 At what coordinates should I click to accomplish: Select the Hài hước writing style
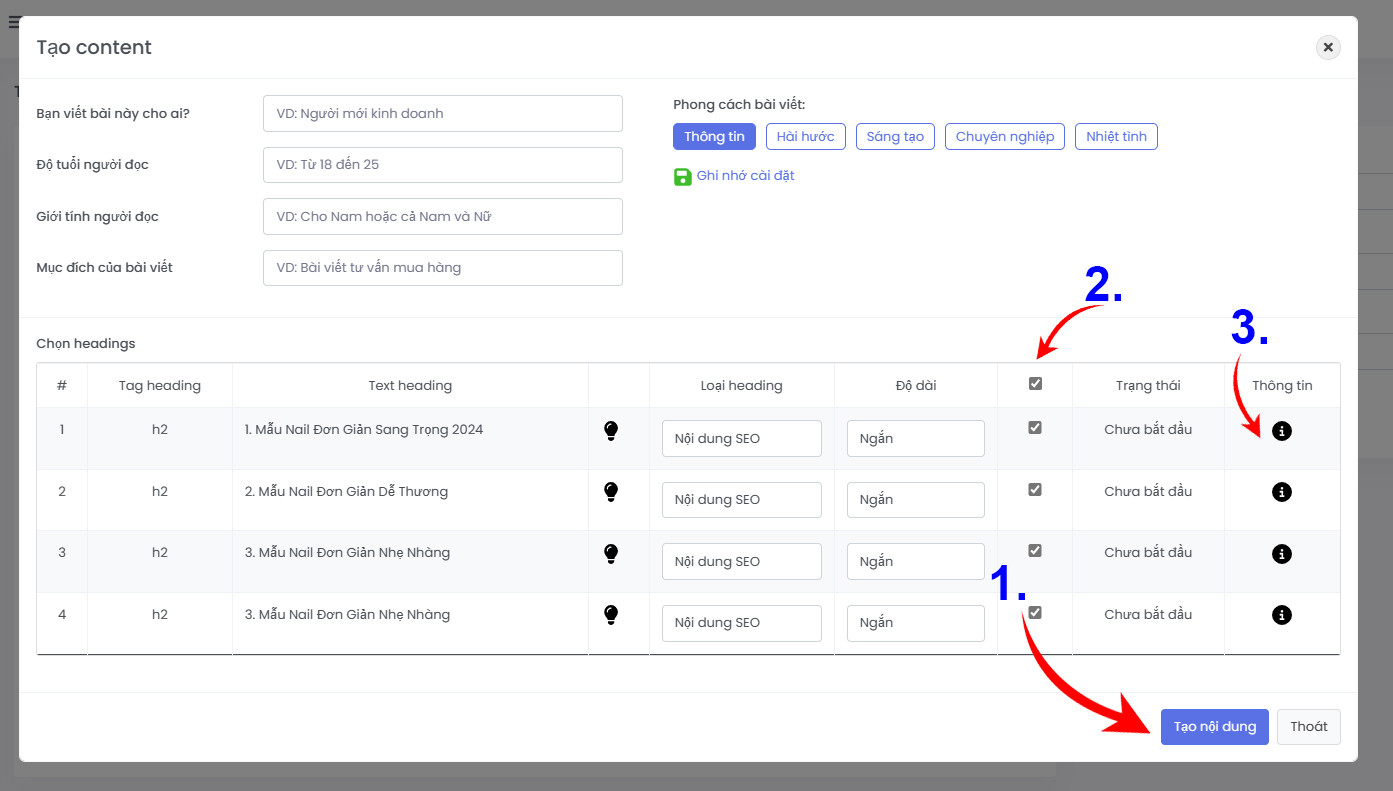pos(806,137)
